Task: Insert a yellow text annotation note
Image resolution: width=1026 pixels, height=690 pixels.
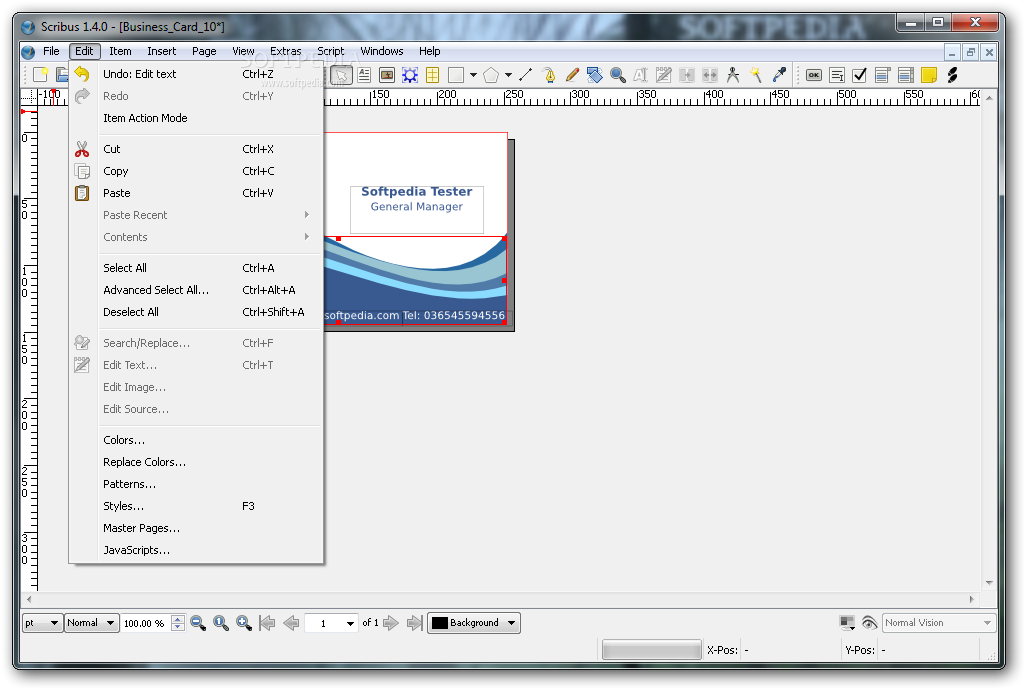Action: point(929,75)
